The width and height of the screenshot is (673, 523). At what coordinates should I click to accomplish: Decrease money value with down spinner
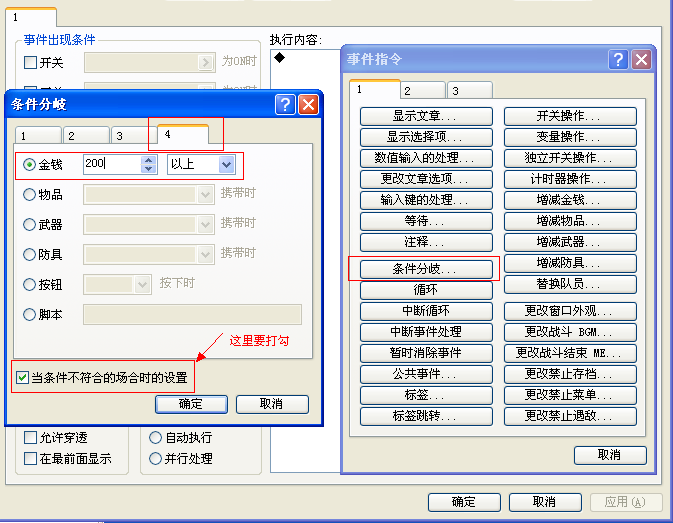(148, 169)
